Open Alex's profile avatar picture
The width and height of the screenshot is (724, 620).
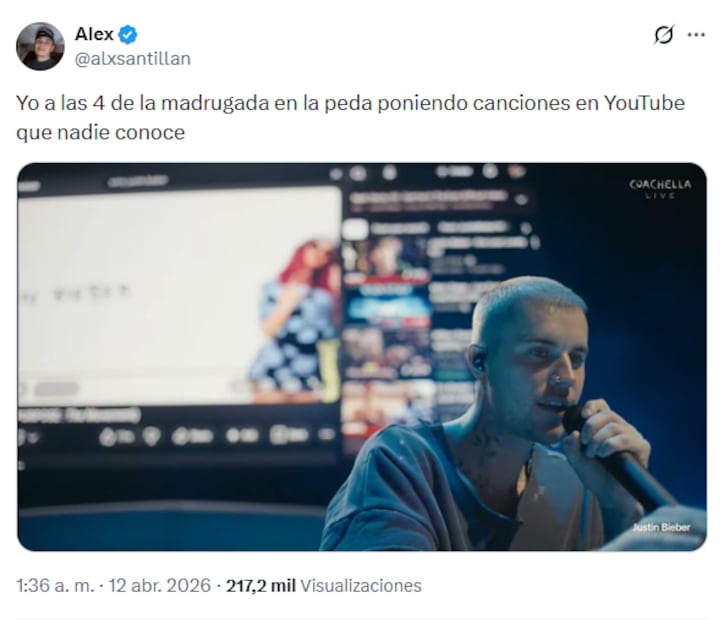pos(40,46)
